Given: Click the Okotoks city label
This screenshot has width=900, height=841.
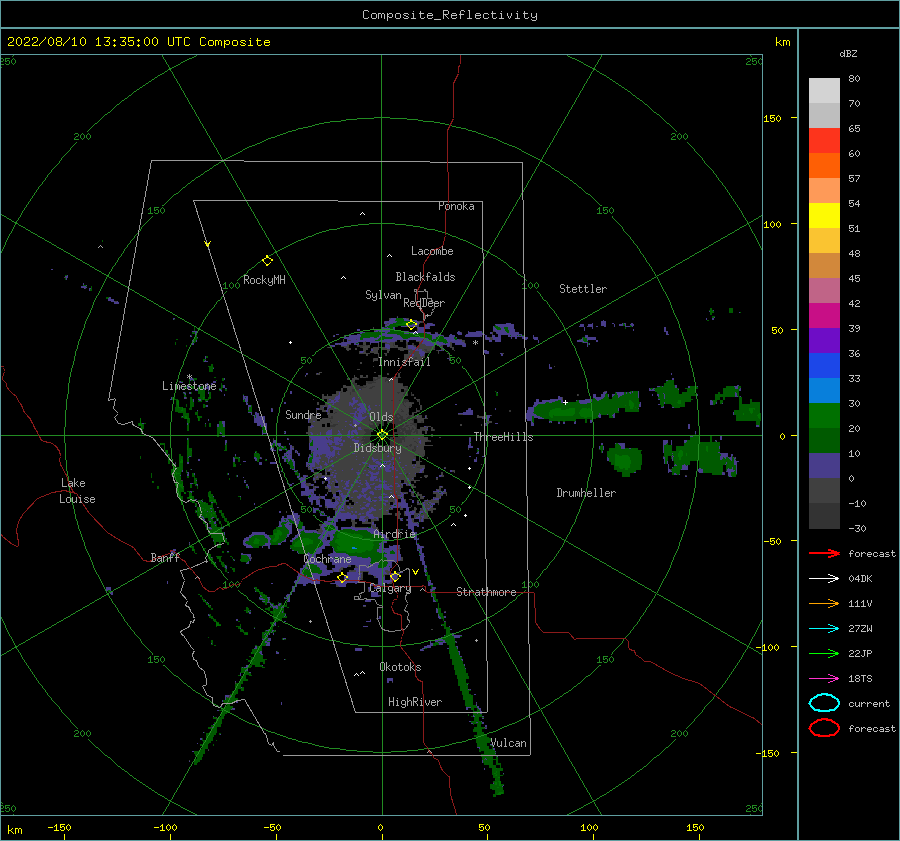Looking at the screenshot, I should [400, 667].
